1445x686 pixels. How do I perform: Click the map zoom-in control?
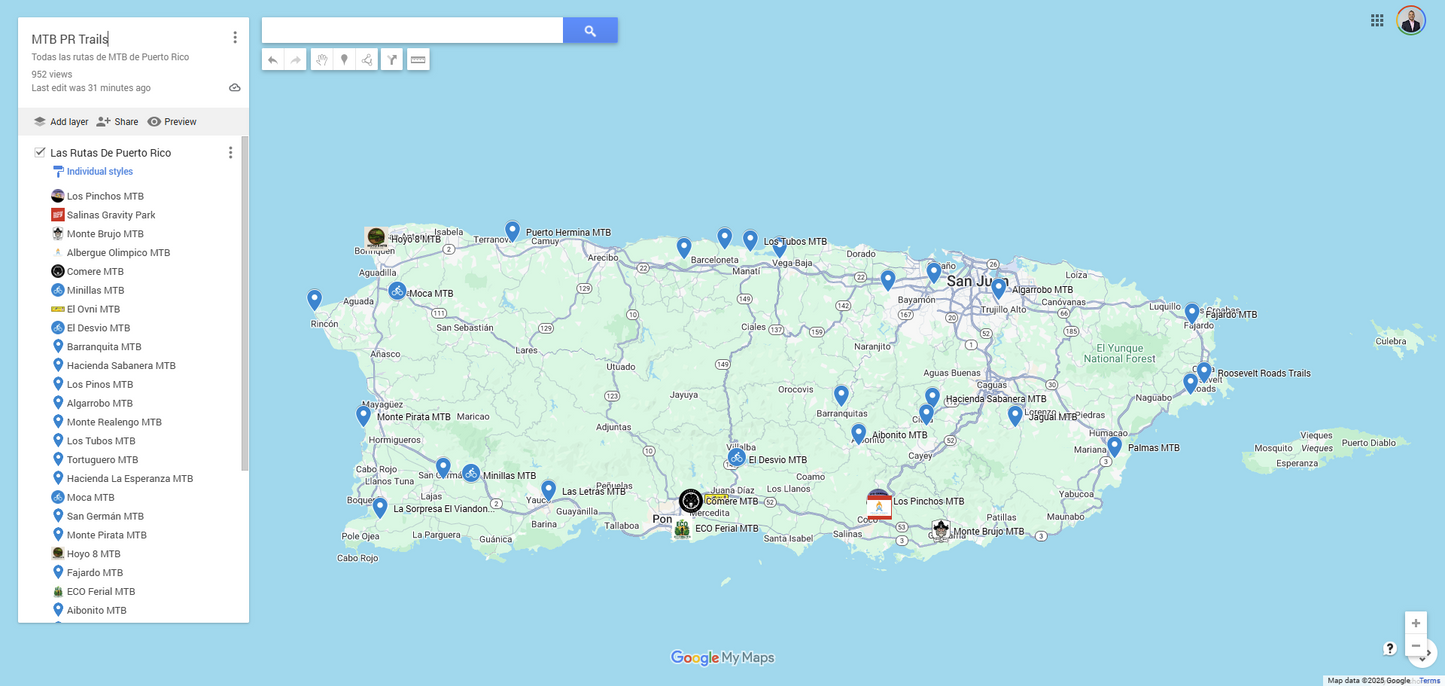1416,622
